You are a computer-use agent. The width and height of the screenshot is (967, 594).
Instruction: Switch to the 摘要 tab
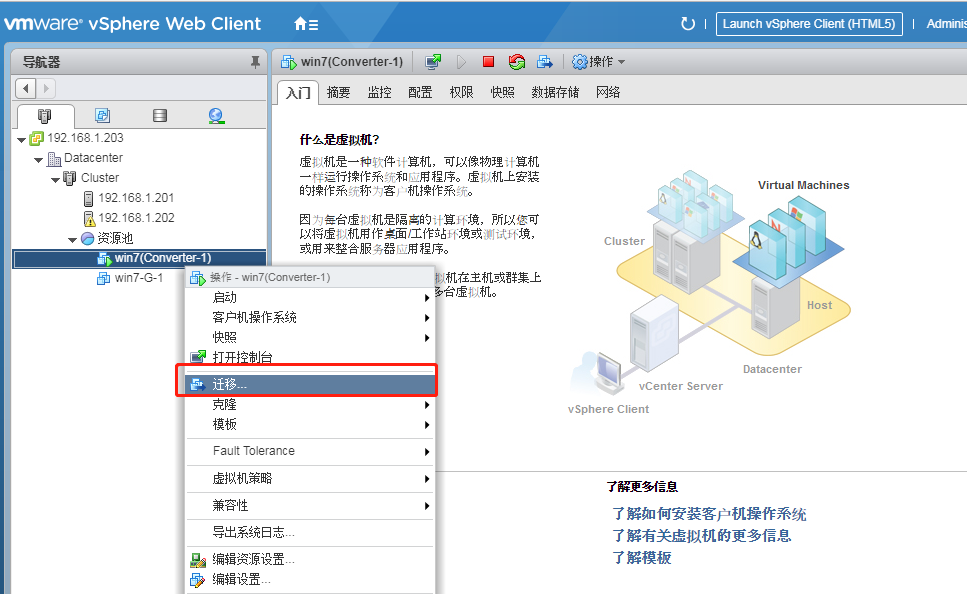click(x=339, y=93)
